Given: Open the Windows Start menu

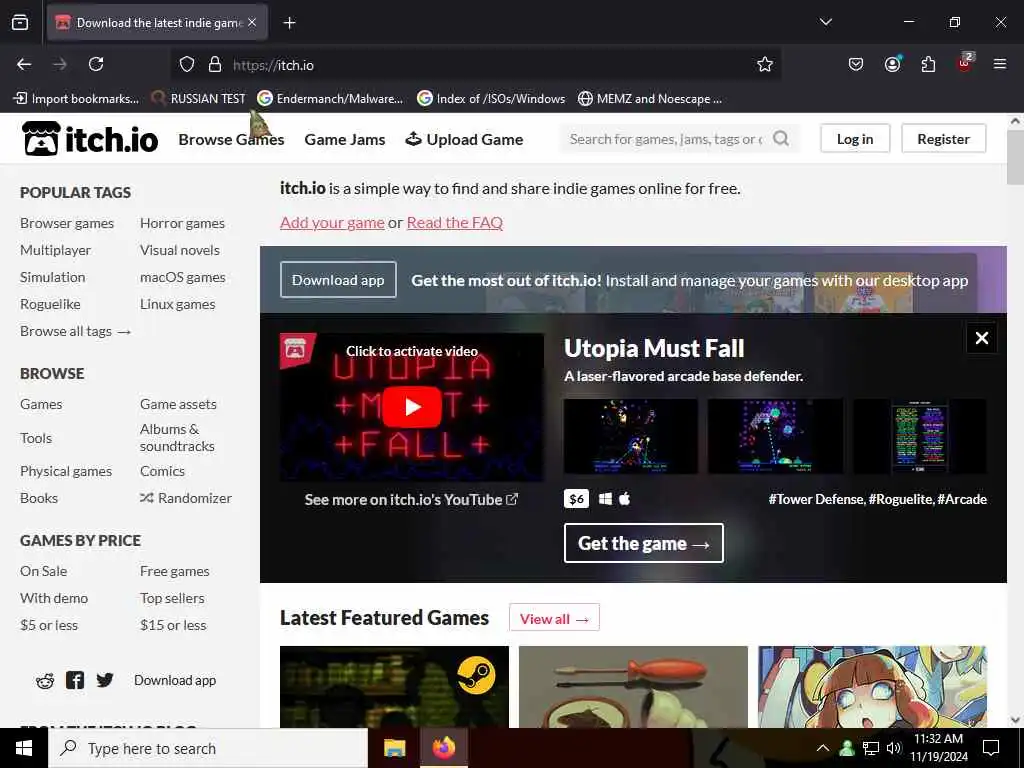Looking at the screenshot, I should [x=24, y=748].
